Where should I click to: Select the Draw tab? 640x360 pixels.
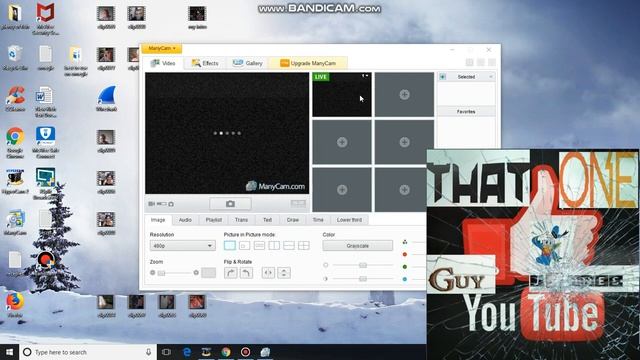(293, 220)
